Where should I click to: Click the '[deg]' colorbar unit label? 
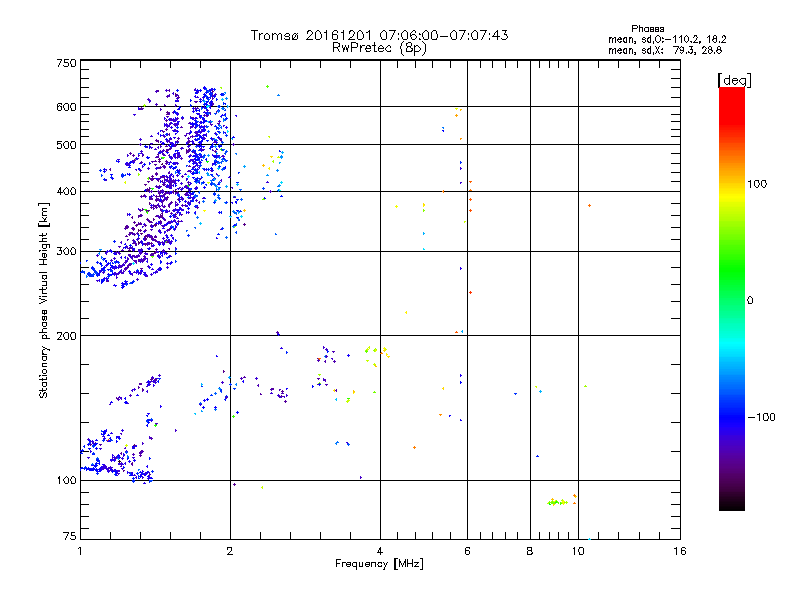734,80
